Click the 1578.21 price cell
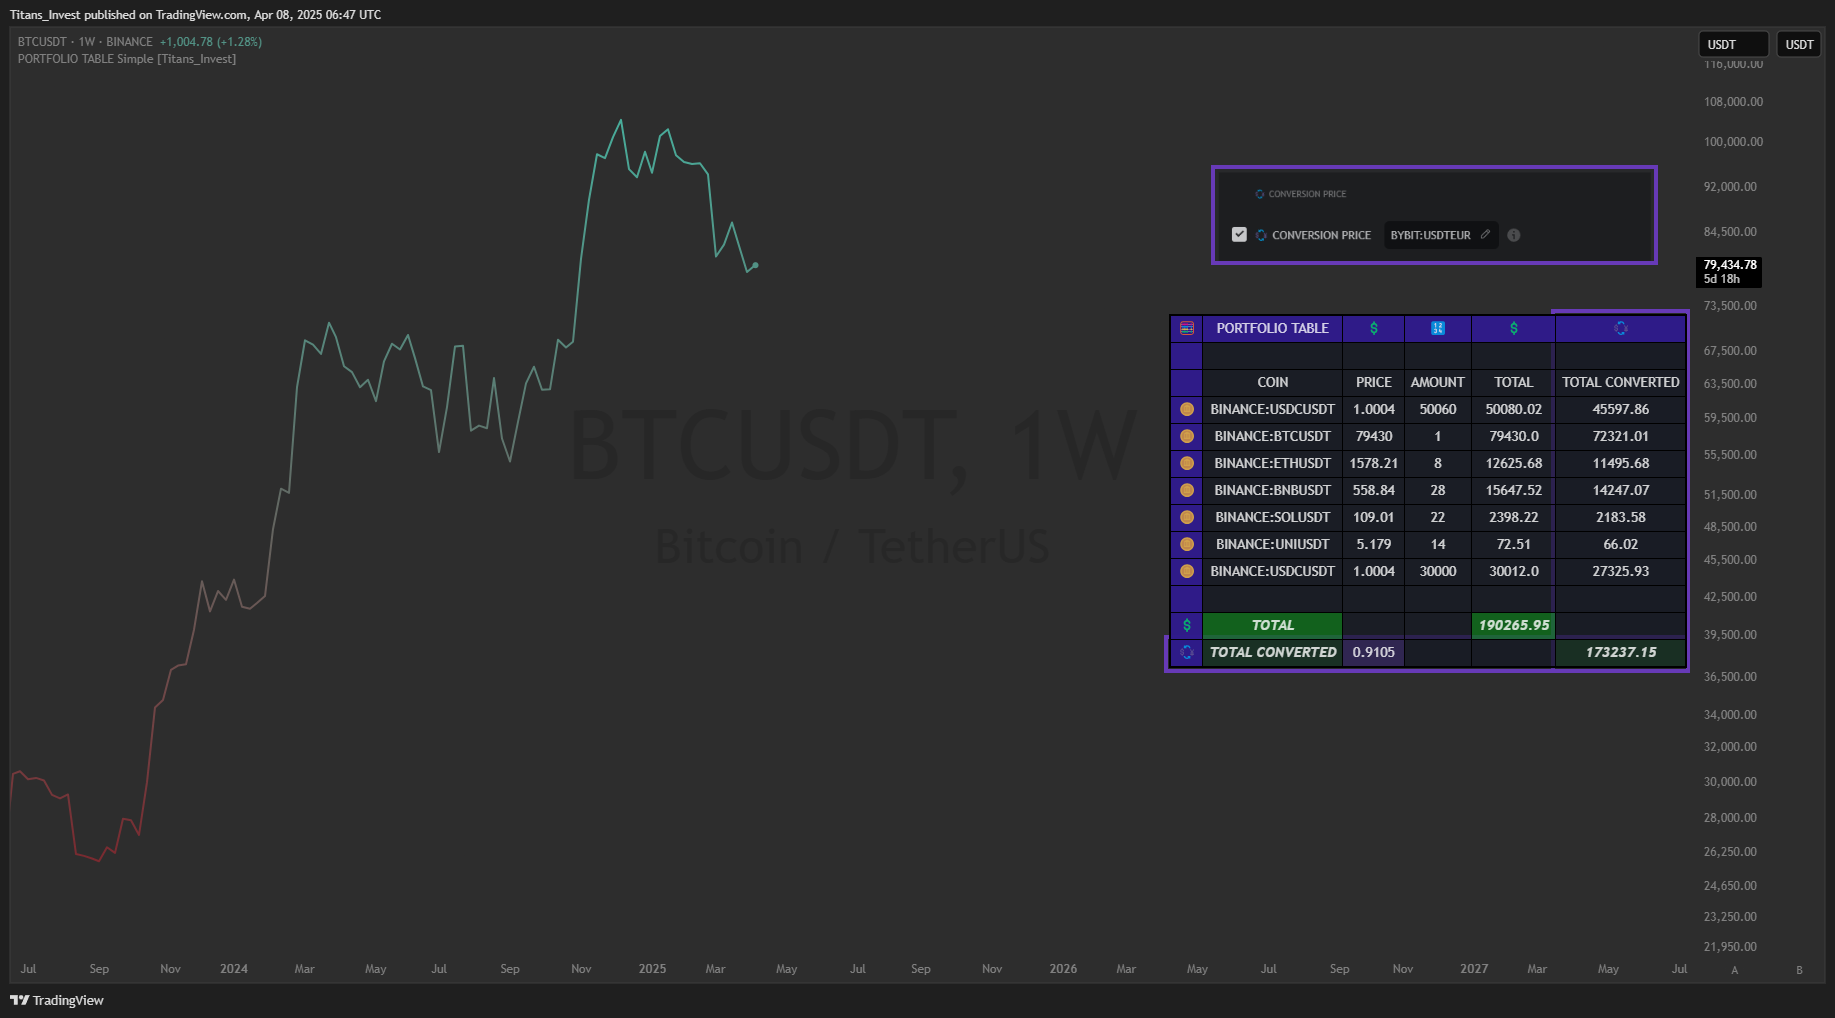1835x1018 pixels. (x=1374, y=463)
